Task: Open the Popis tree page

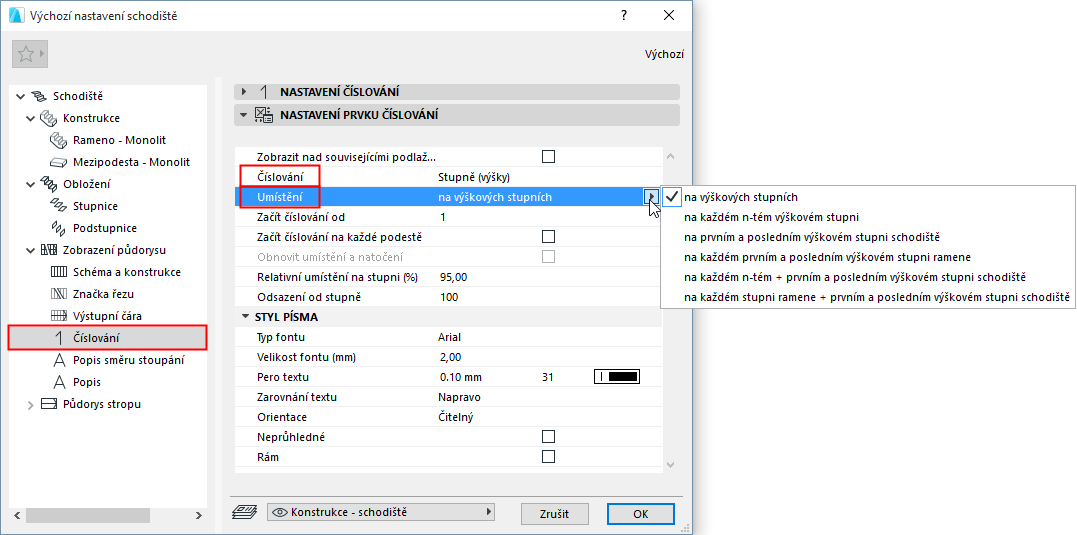Action: point(87,382)
